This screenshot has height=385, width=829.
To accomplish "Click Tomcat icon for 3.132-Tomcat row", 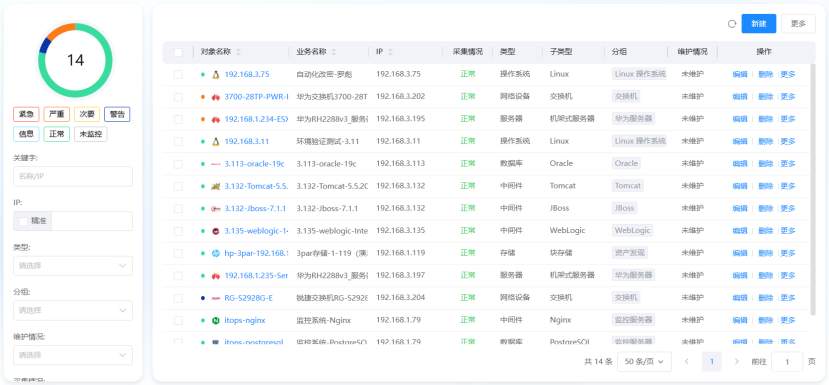I will click(x=216, y=186).
